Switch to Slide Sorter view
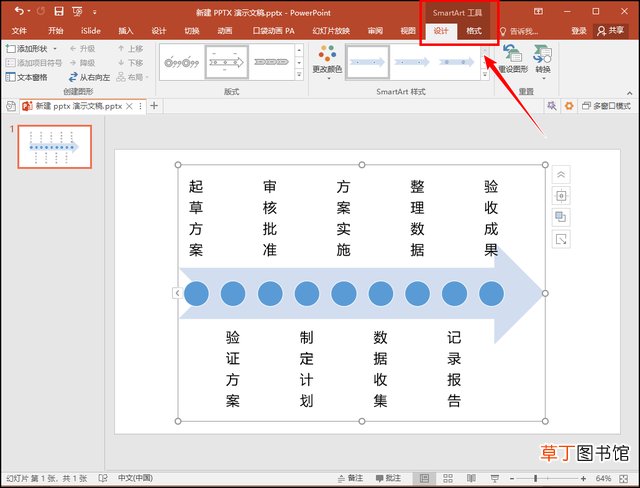640x488 pixels. coord(448,479)
